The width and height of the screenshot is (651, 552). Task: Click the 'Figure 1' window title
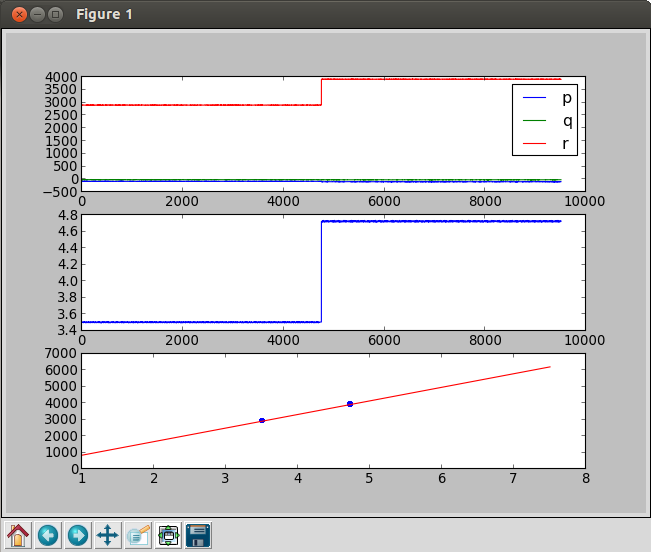[104, 15]
